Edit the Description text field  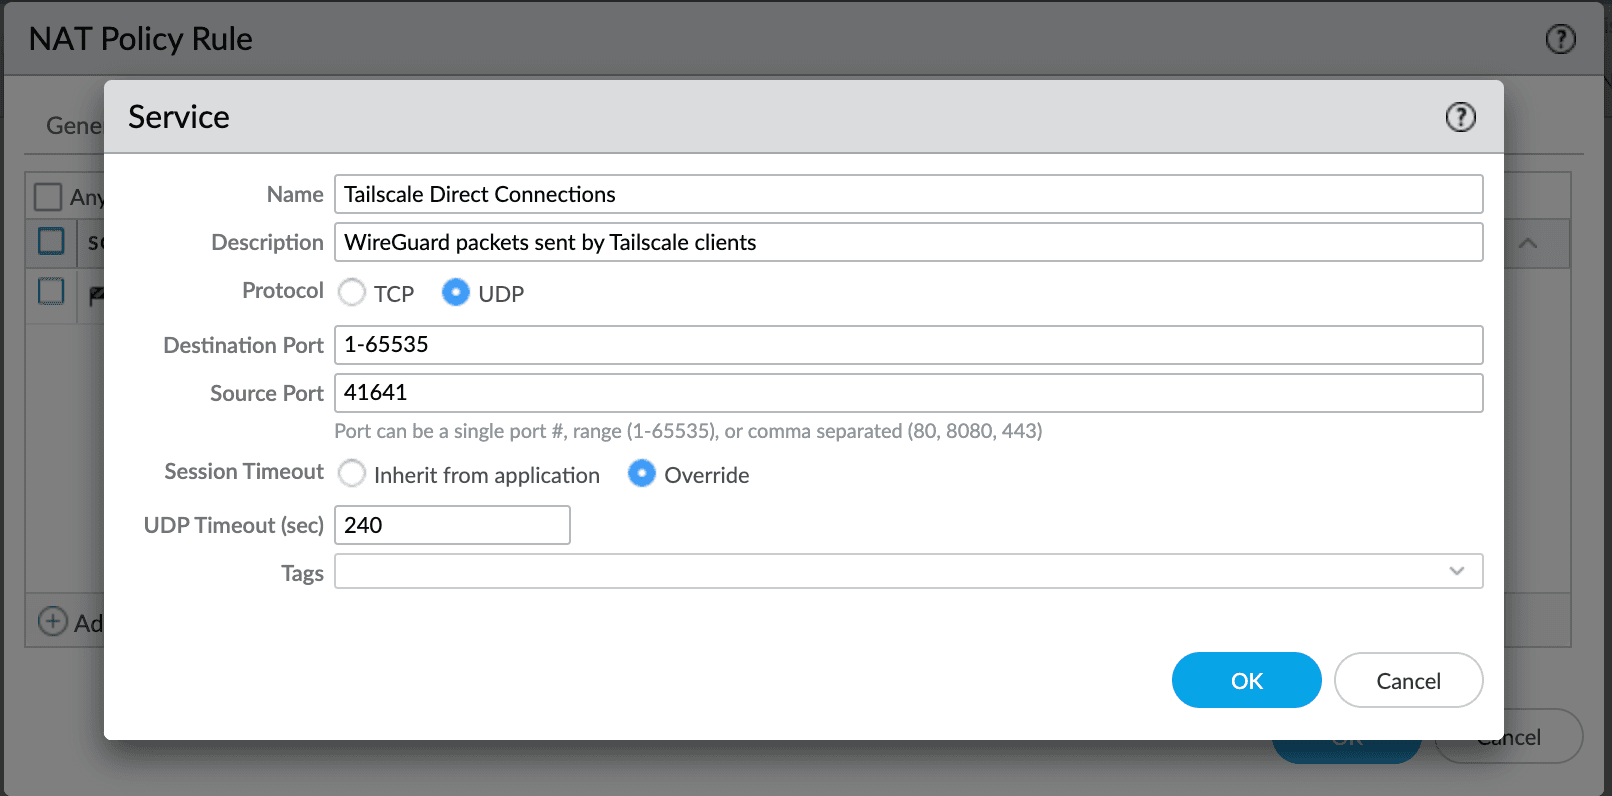coord(908,242)
